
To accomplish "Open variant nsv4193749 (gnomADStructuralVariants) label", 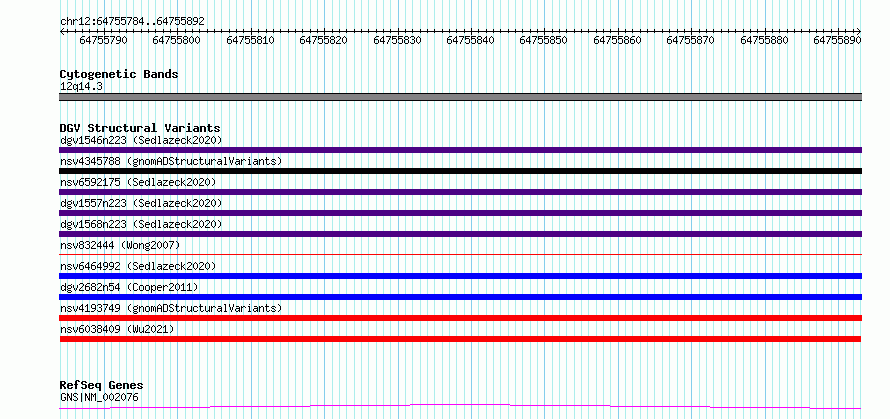I will click(x=171, y=308).
